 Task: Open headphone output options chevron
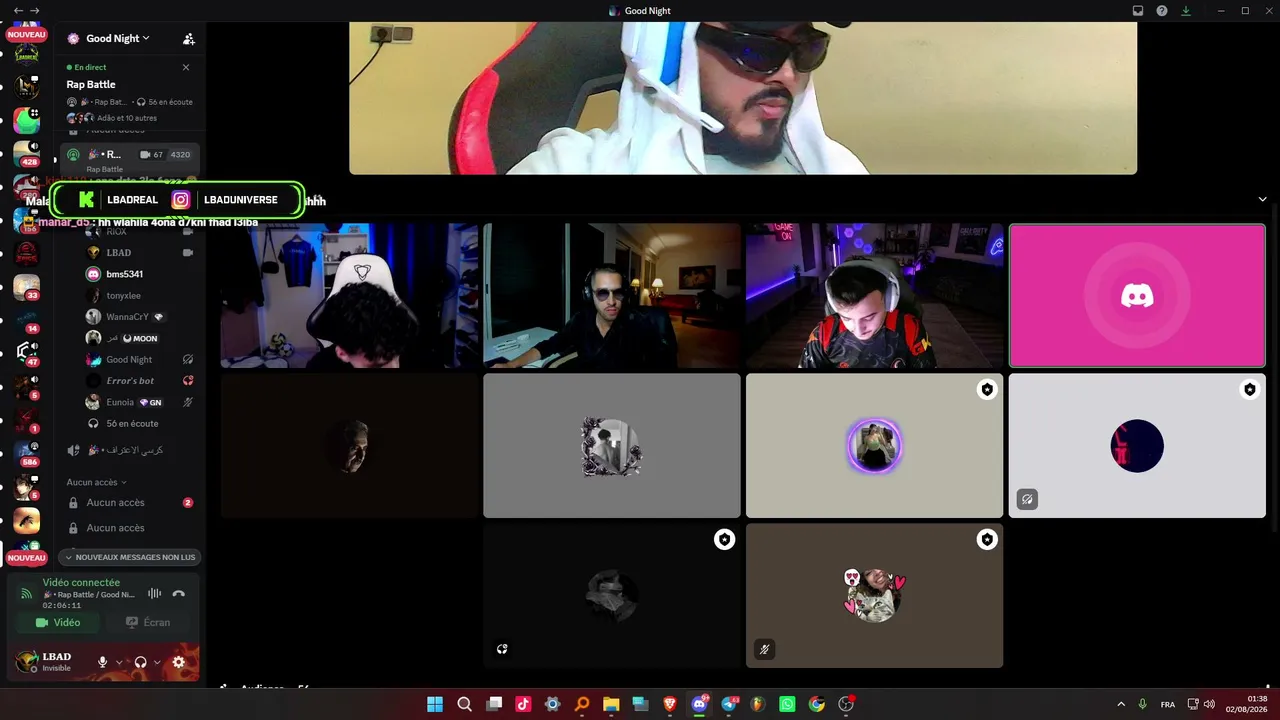click(x=157, y=662)
